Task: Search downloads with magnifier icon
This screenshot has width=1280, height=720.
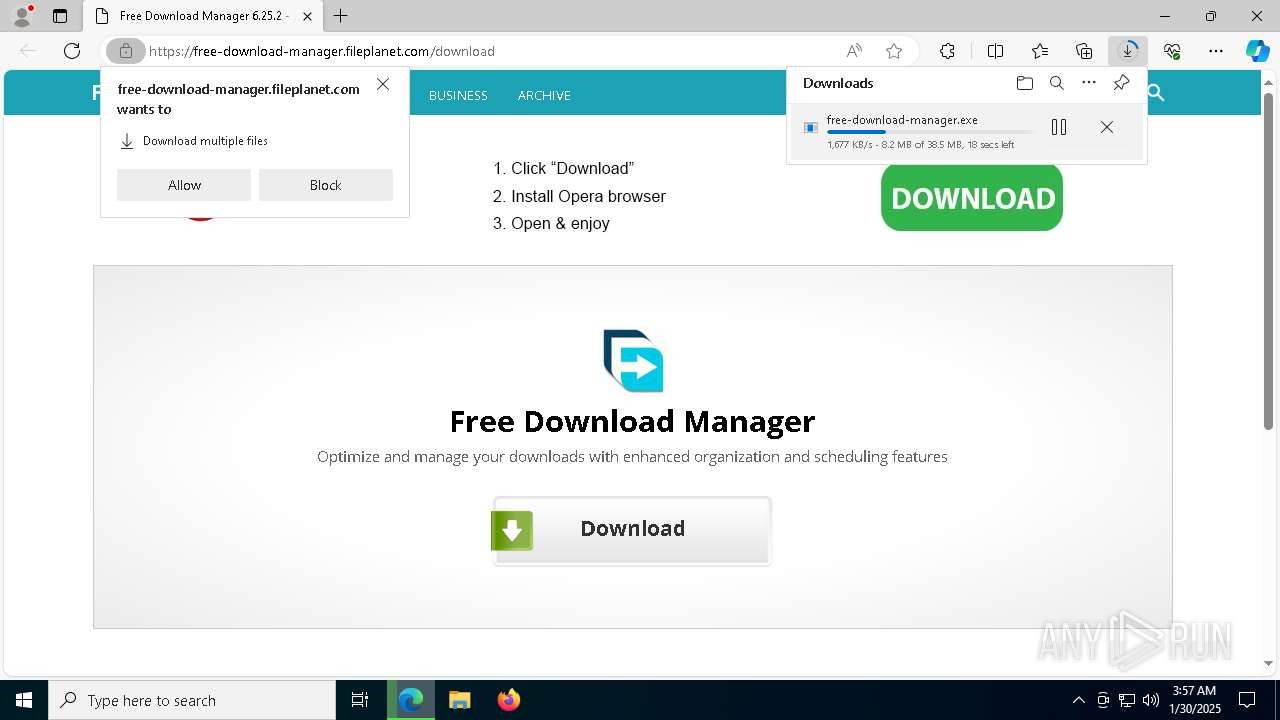Action: 1057,83
